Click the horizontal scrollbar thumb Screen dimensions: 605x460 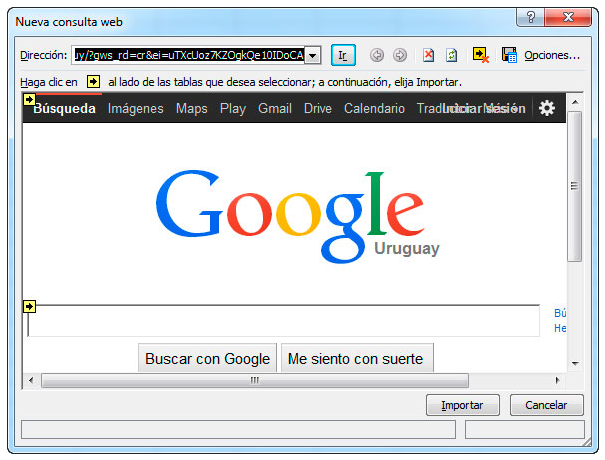click(x=255, y=381)
